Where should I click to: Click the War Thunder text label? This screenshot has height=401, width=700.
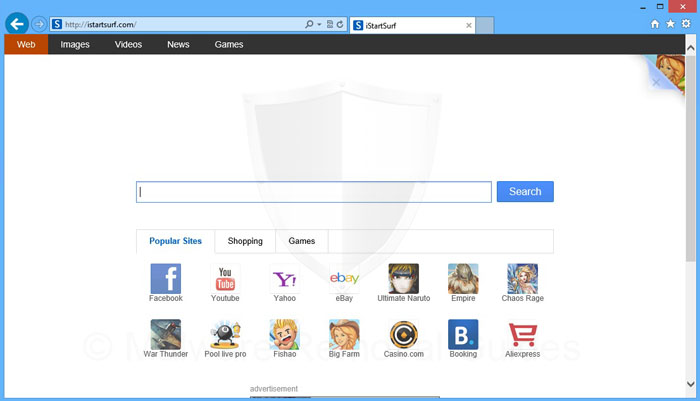click(x=166, y=354)
